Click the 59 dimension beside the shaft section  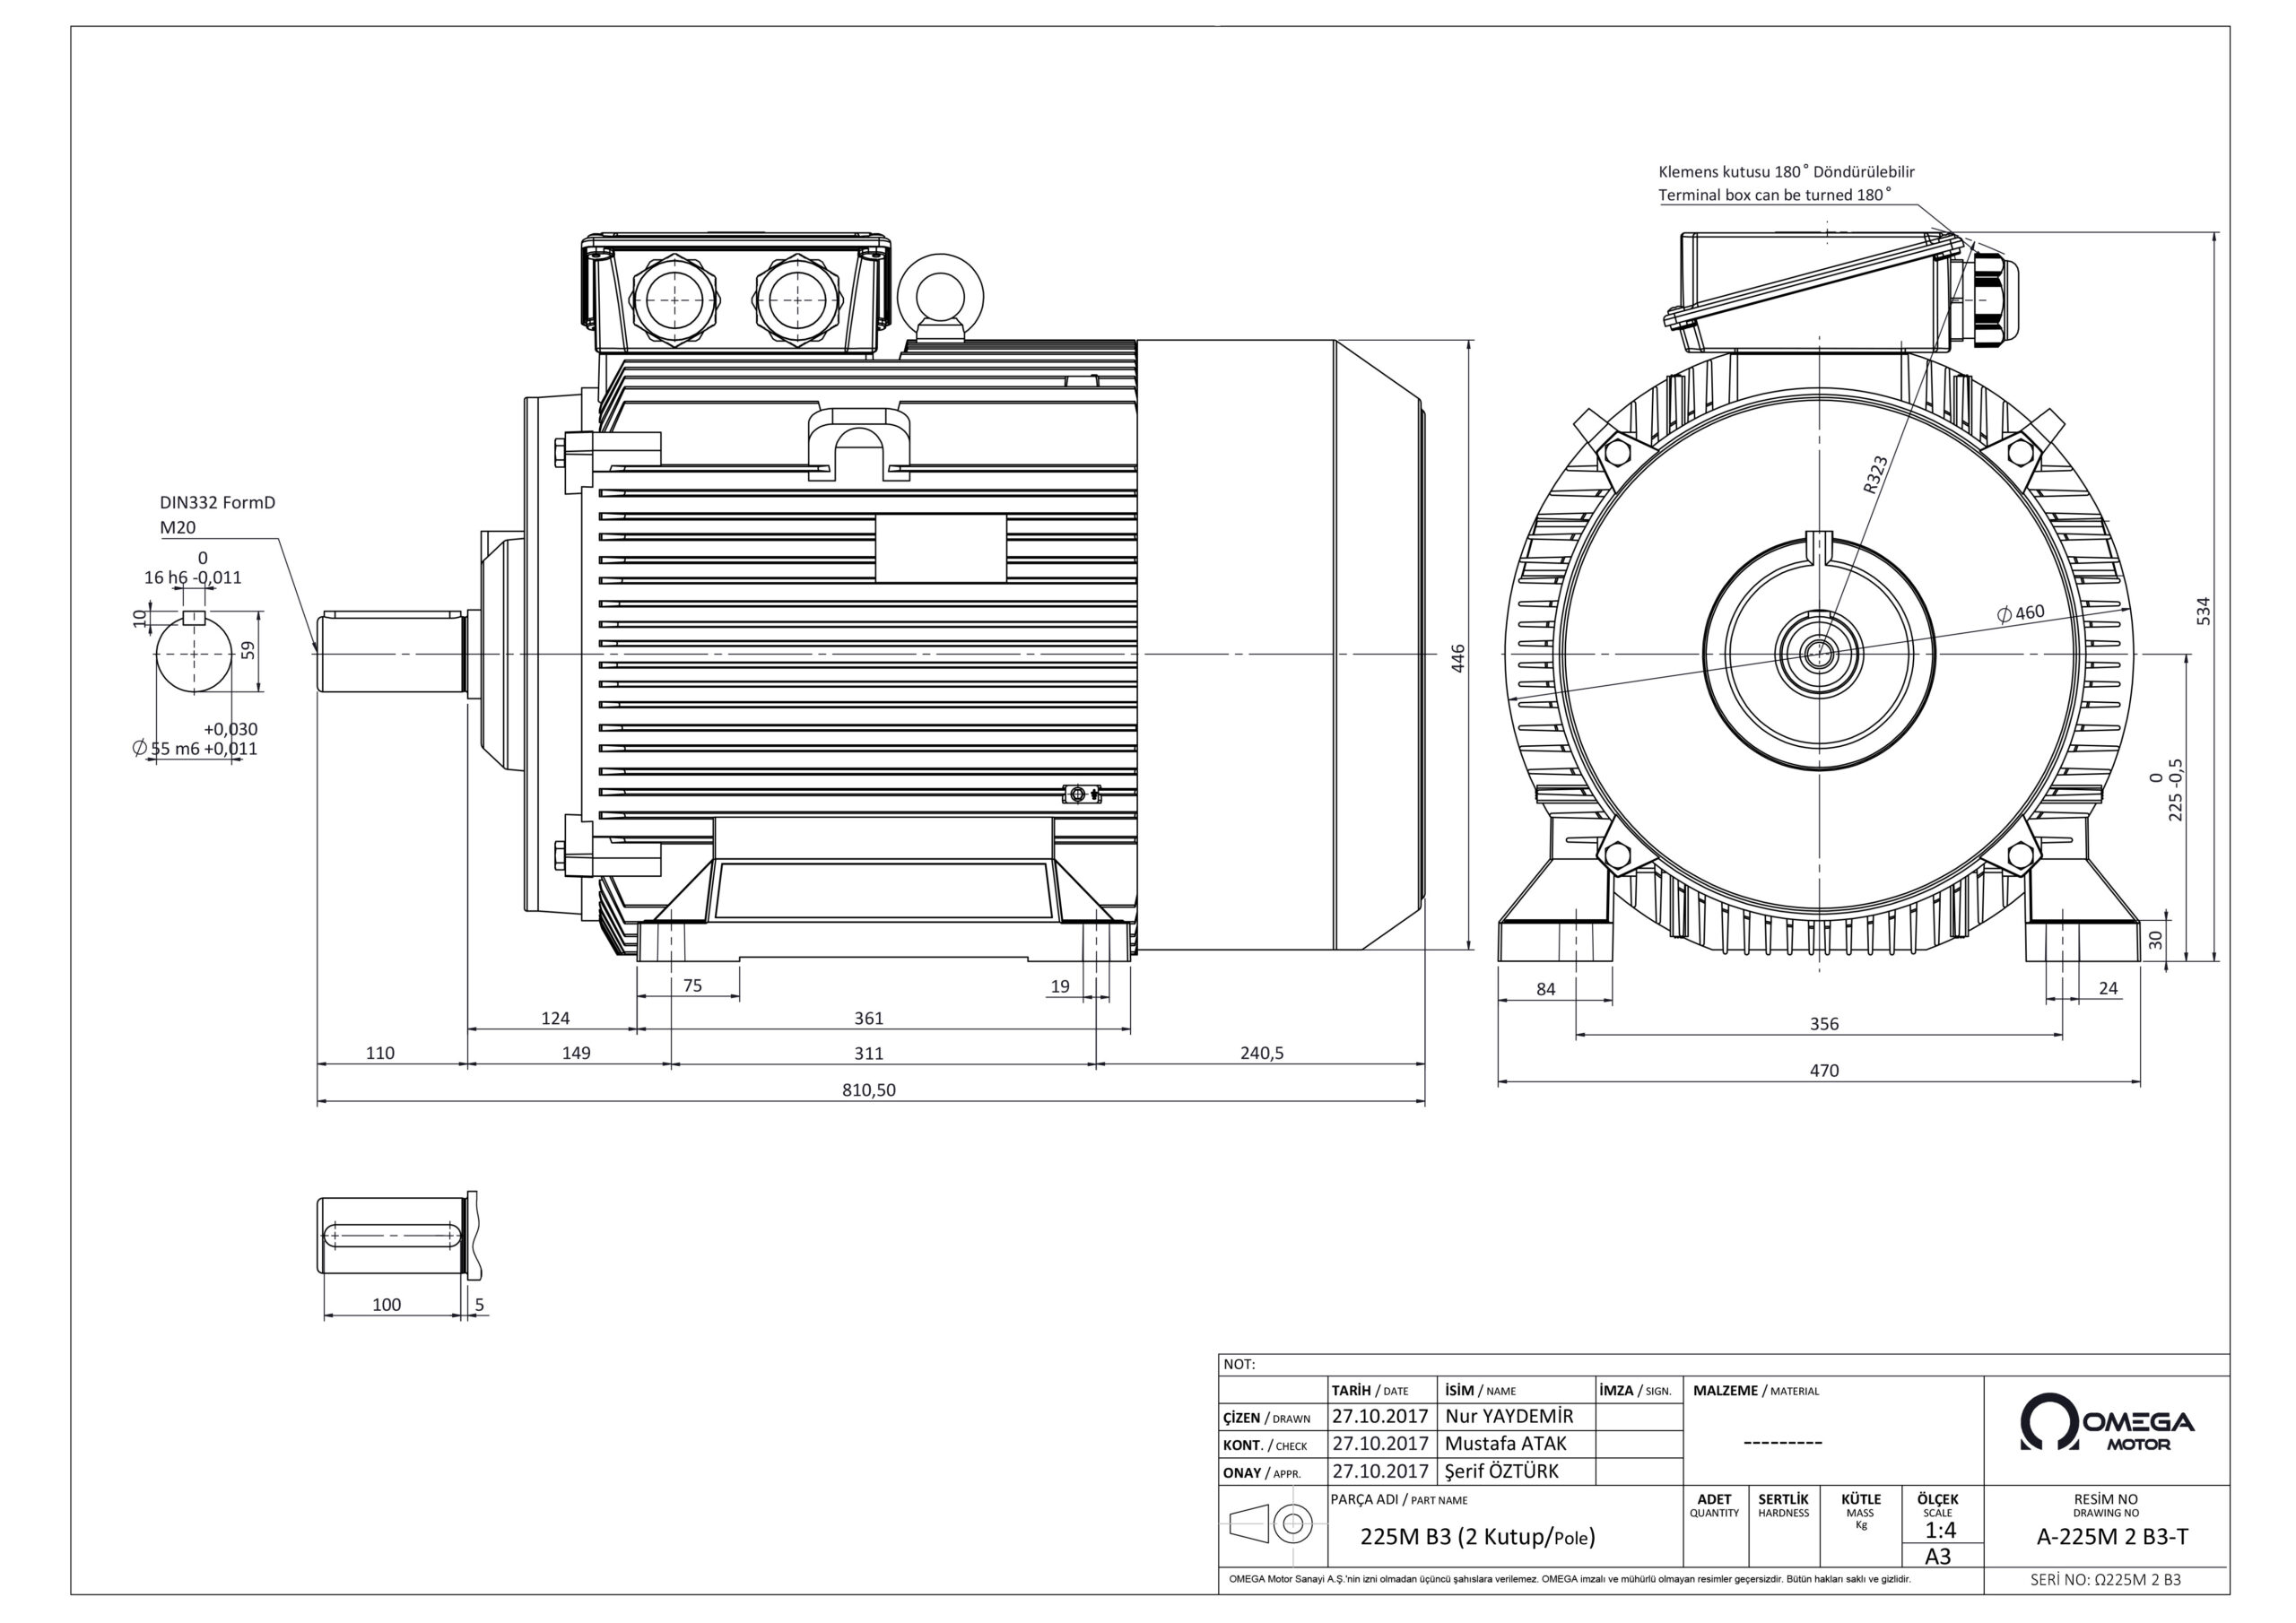coord(248,650)
